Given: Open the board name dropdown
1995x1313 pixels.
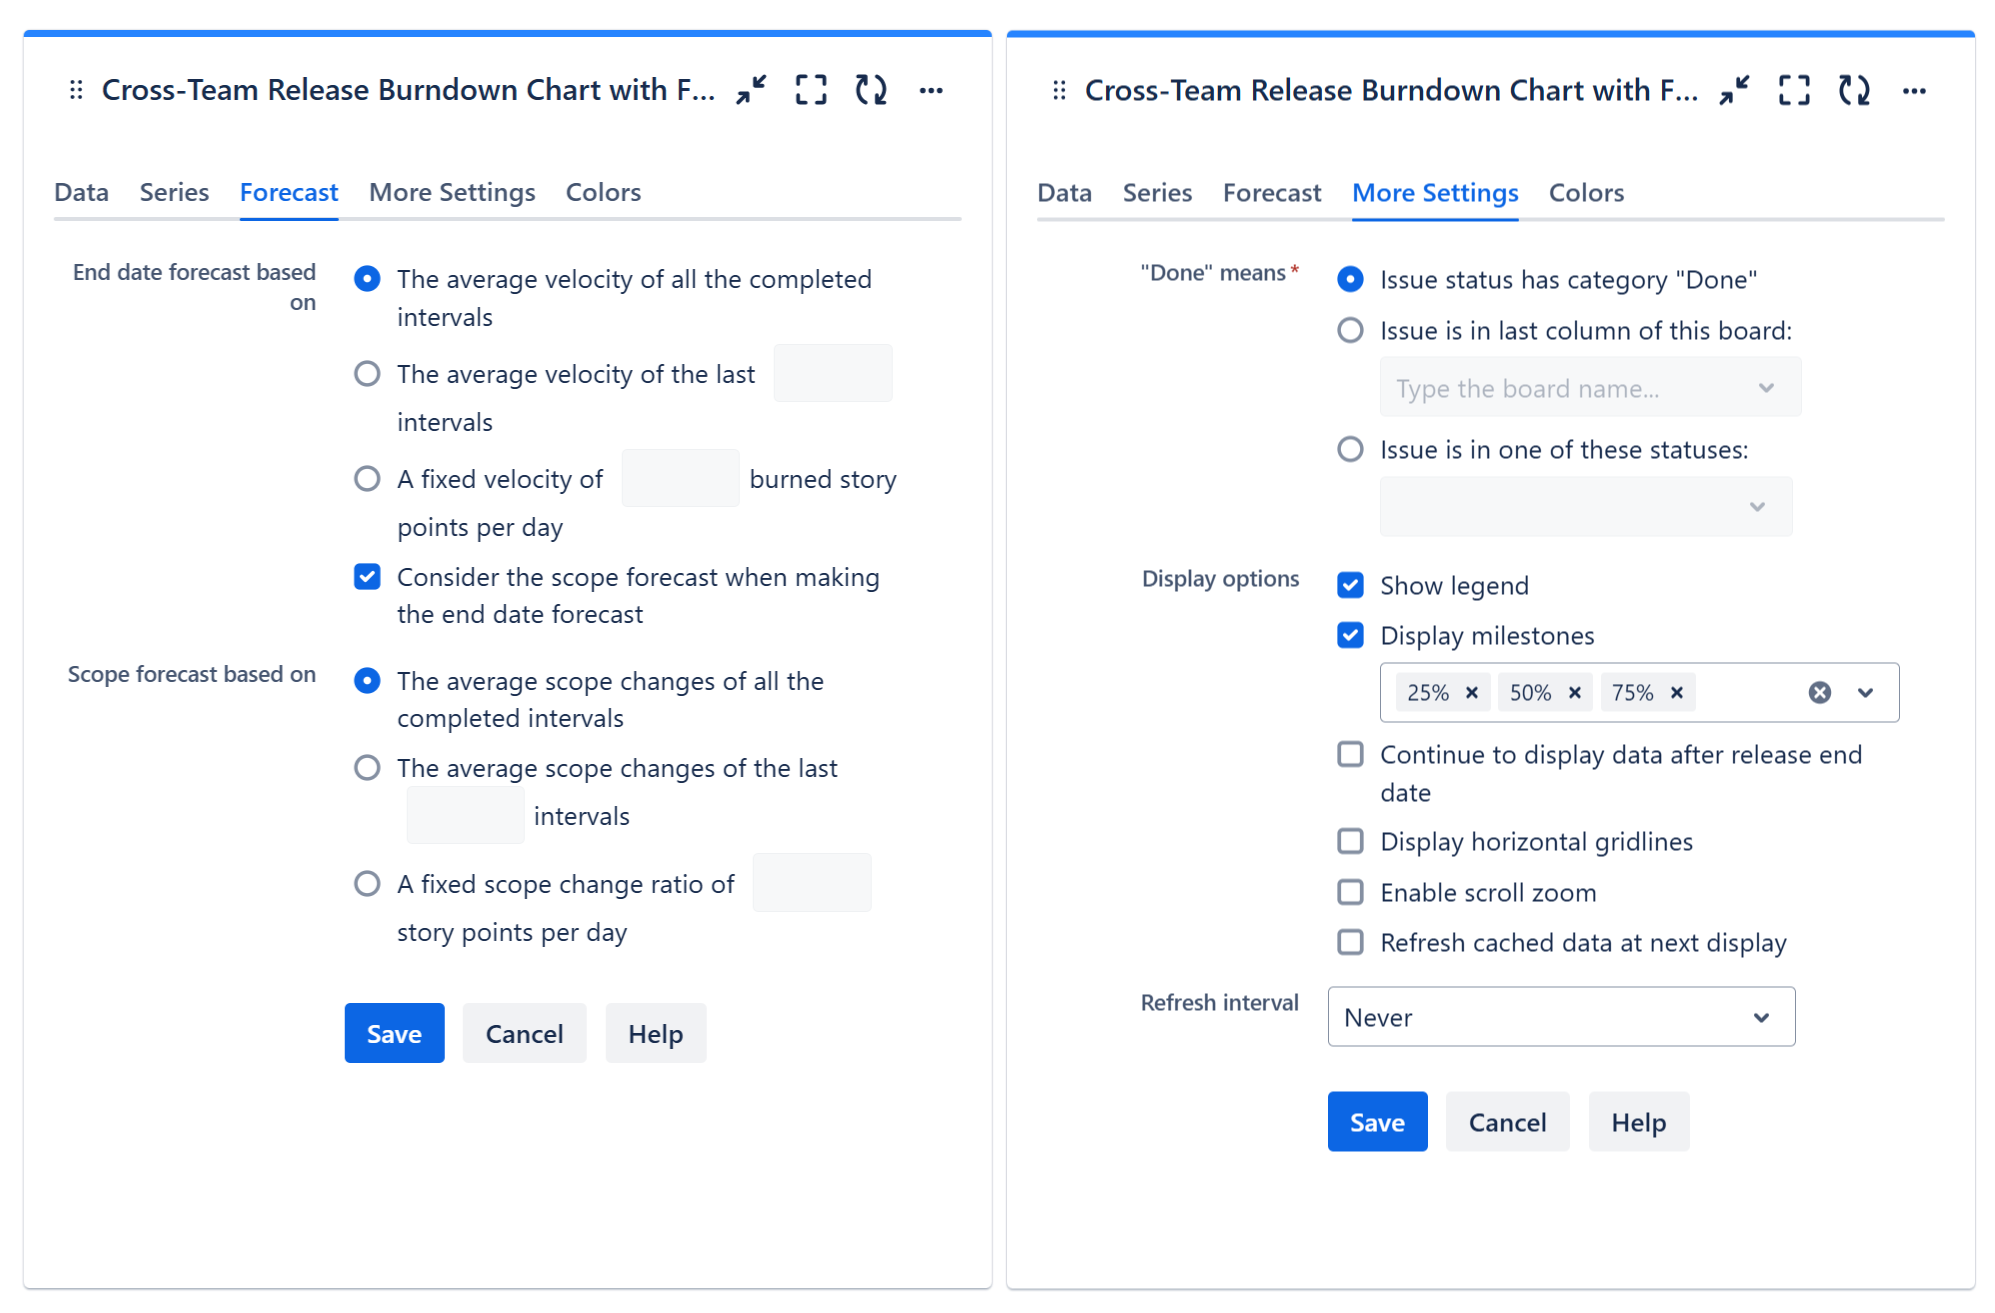Looking at the screenshot, I should coord(1590,387).
